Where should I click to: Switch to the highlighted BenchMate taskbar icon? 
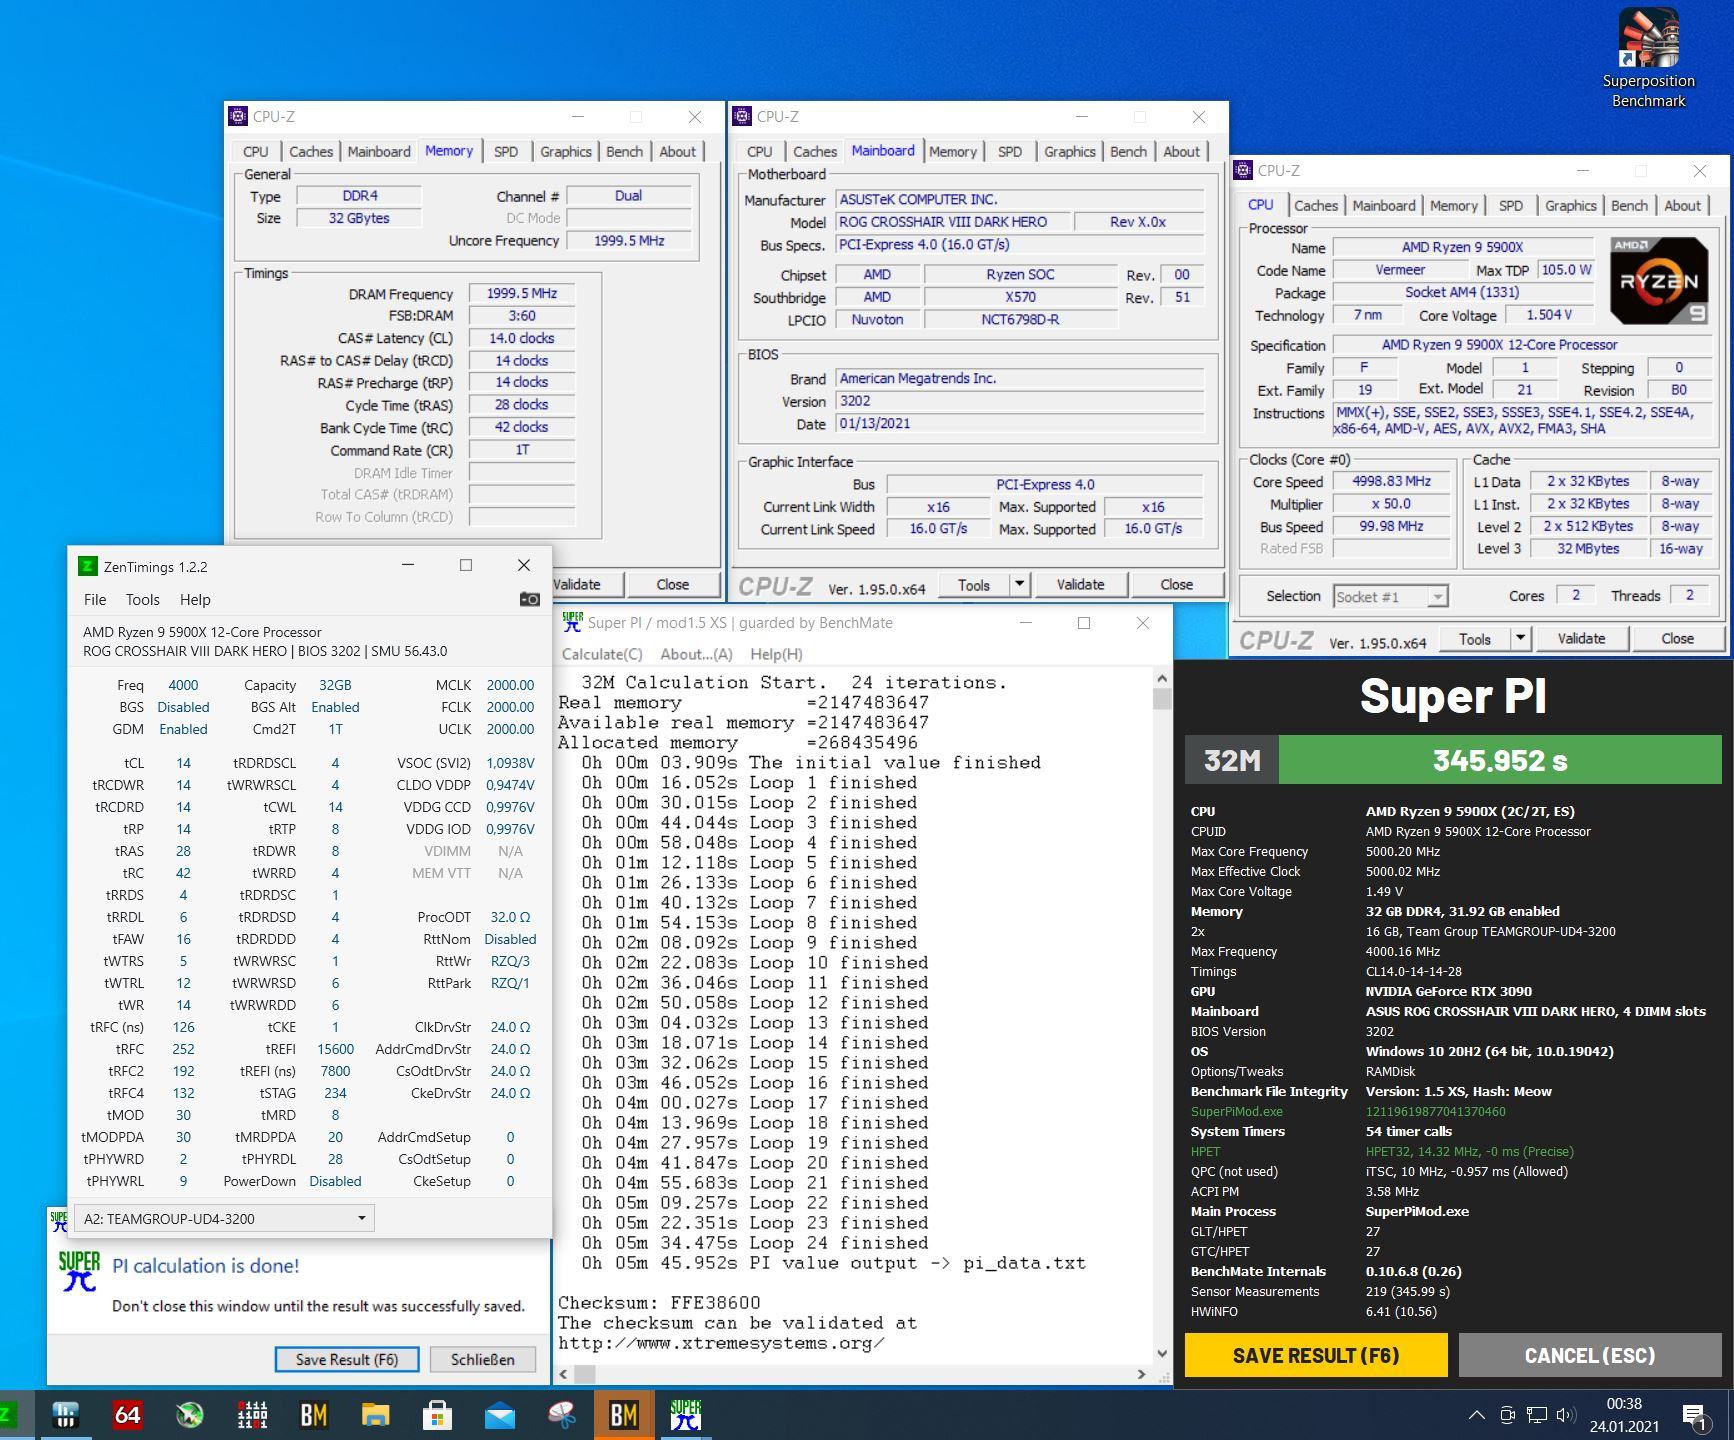(x=624, y=1414)
